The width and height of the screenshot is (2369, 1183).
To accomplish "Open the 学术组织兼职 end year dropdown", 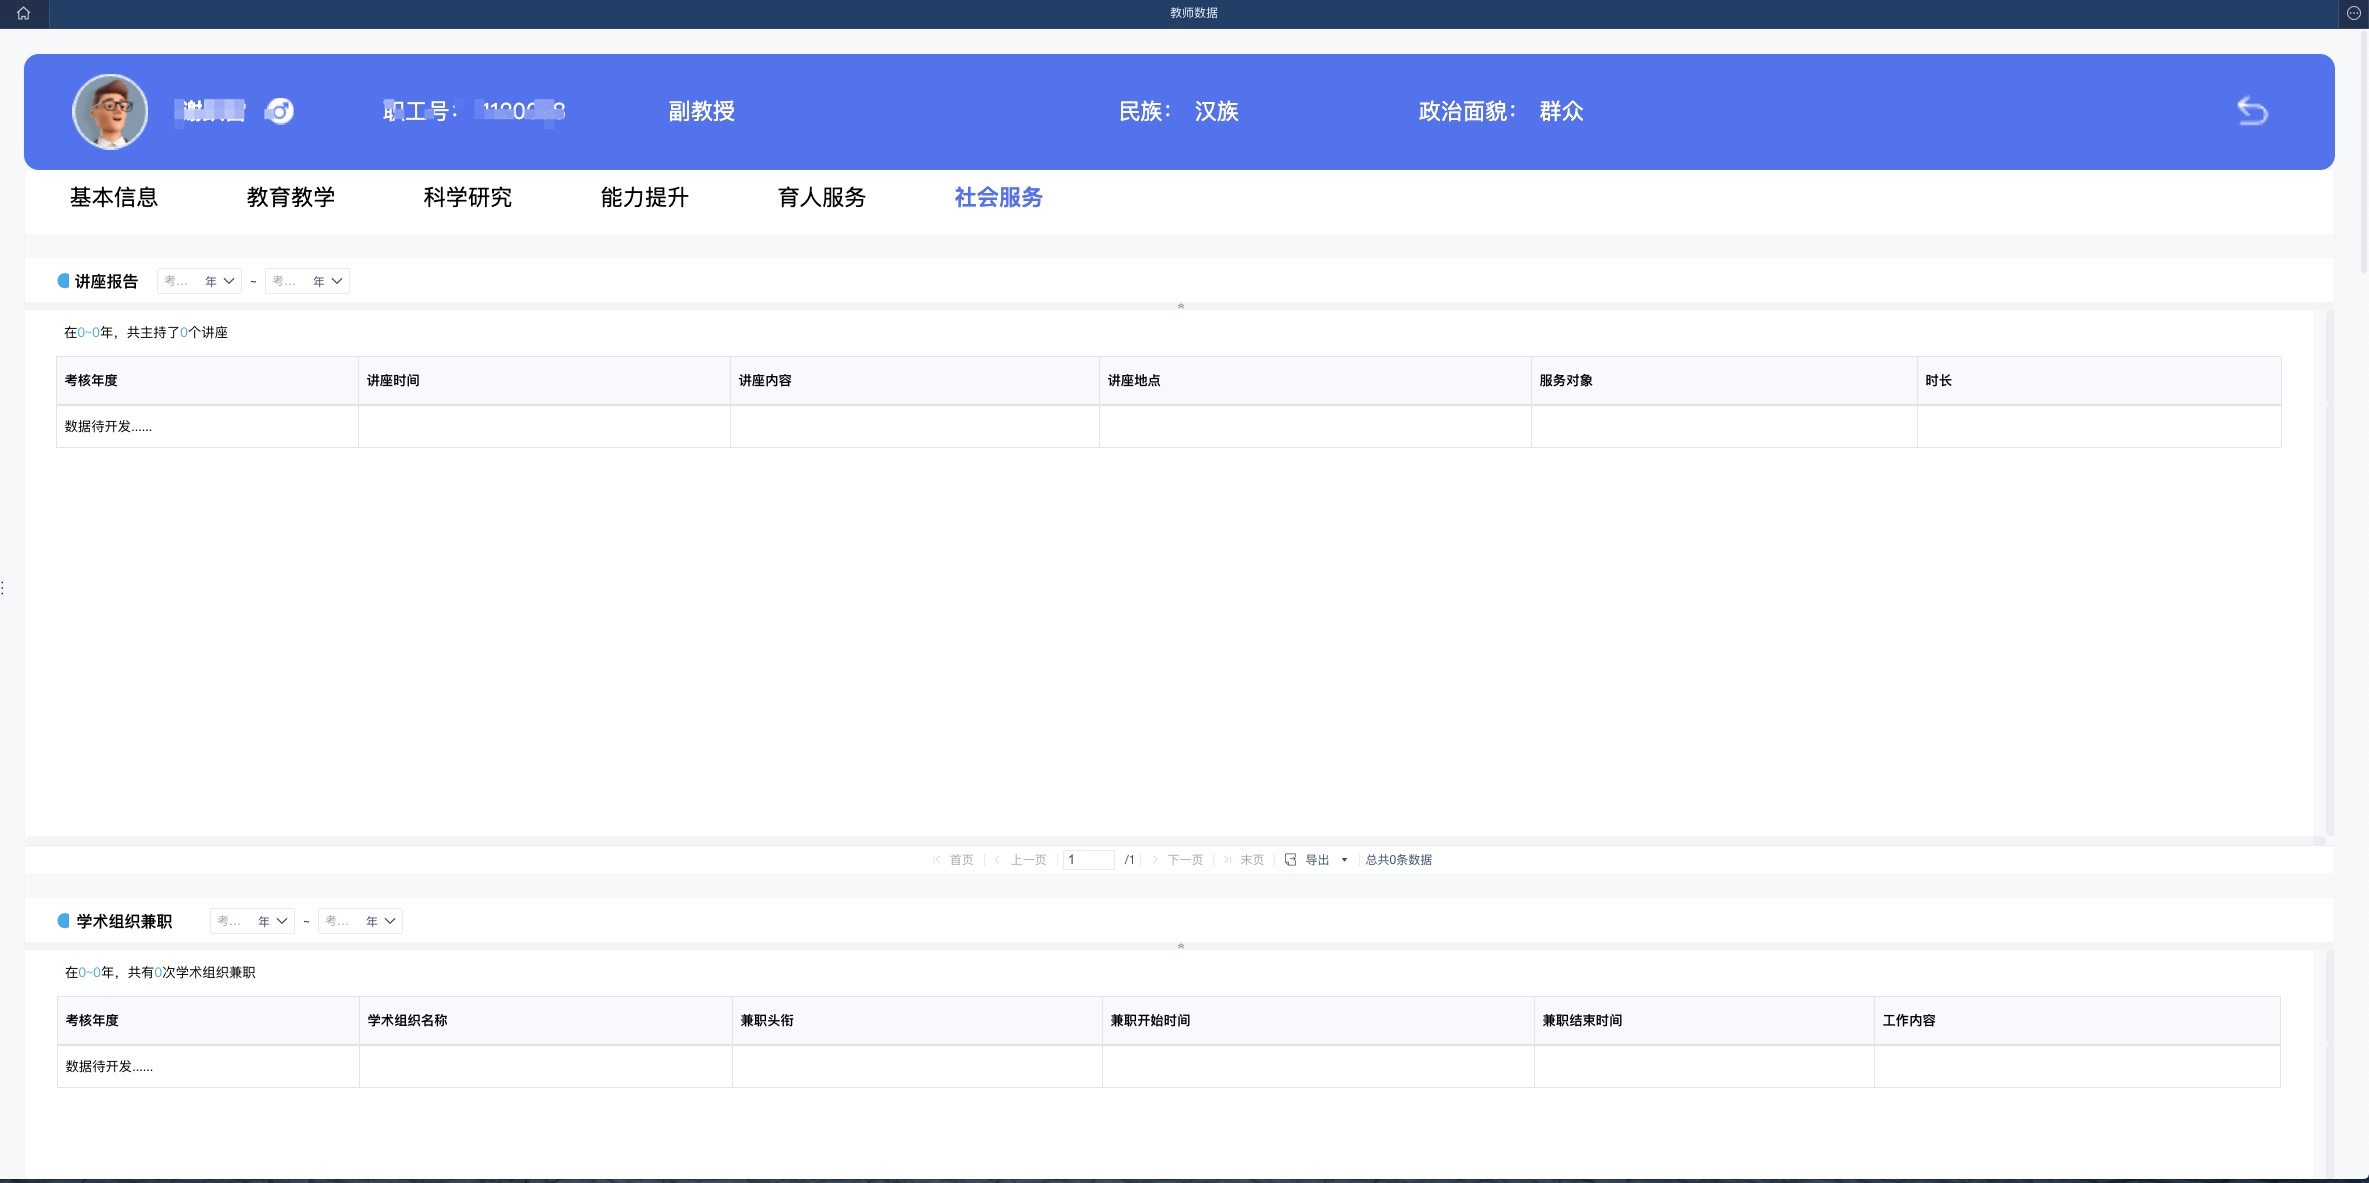I will (360, 921).
